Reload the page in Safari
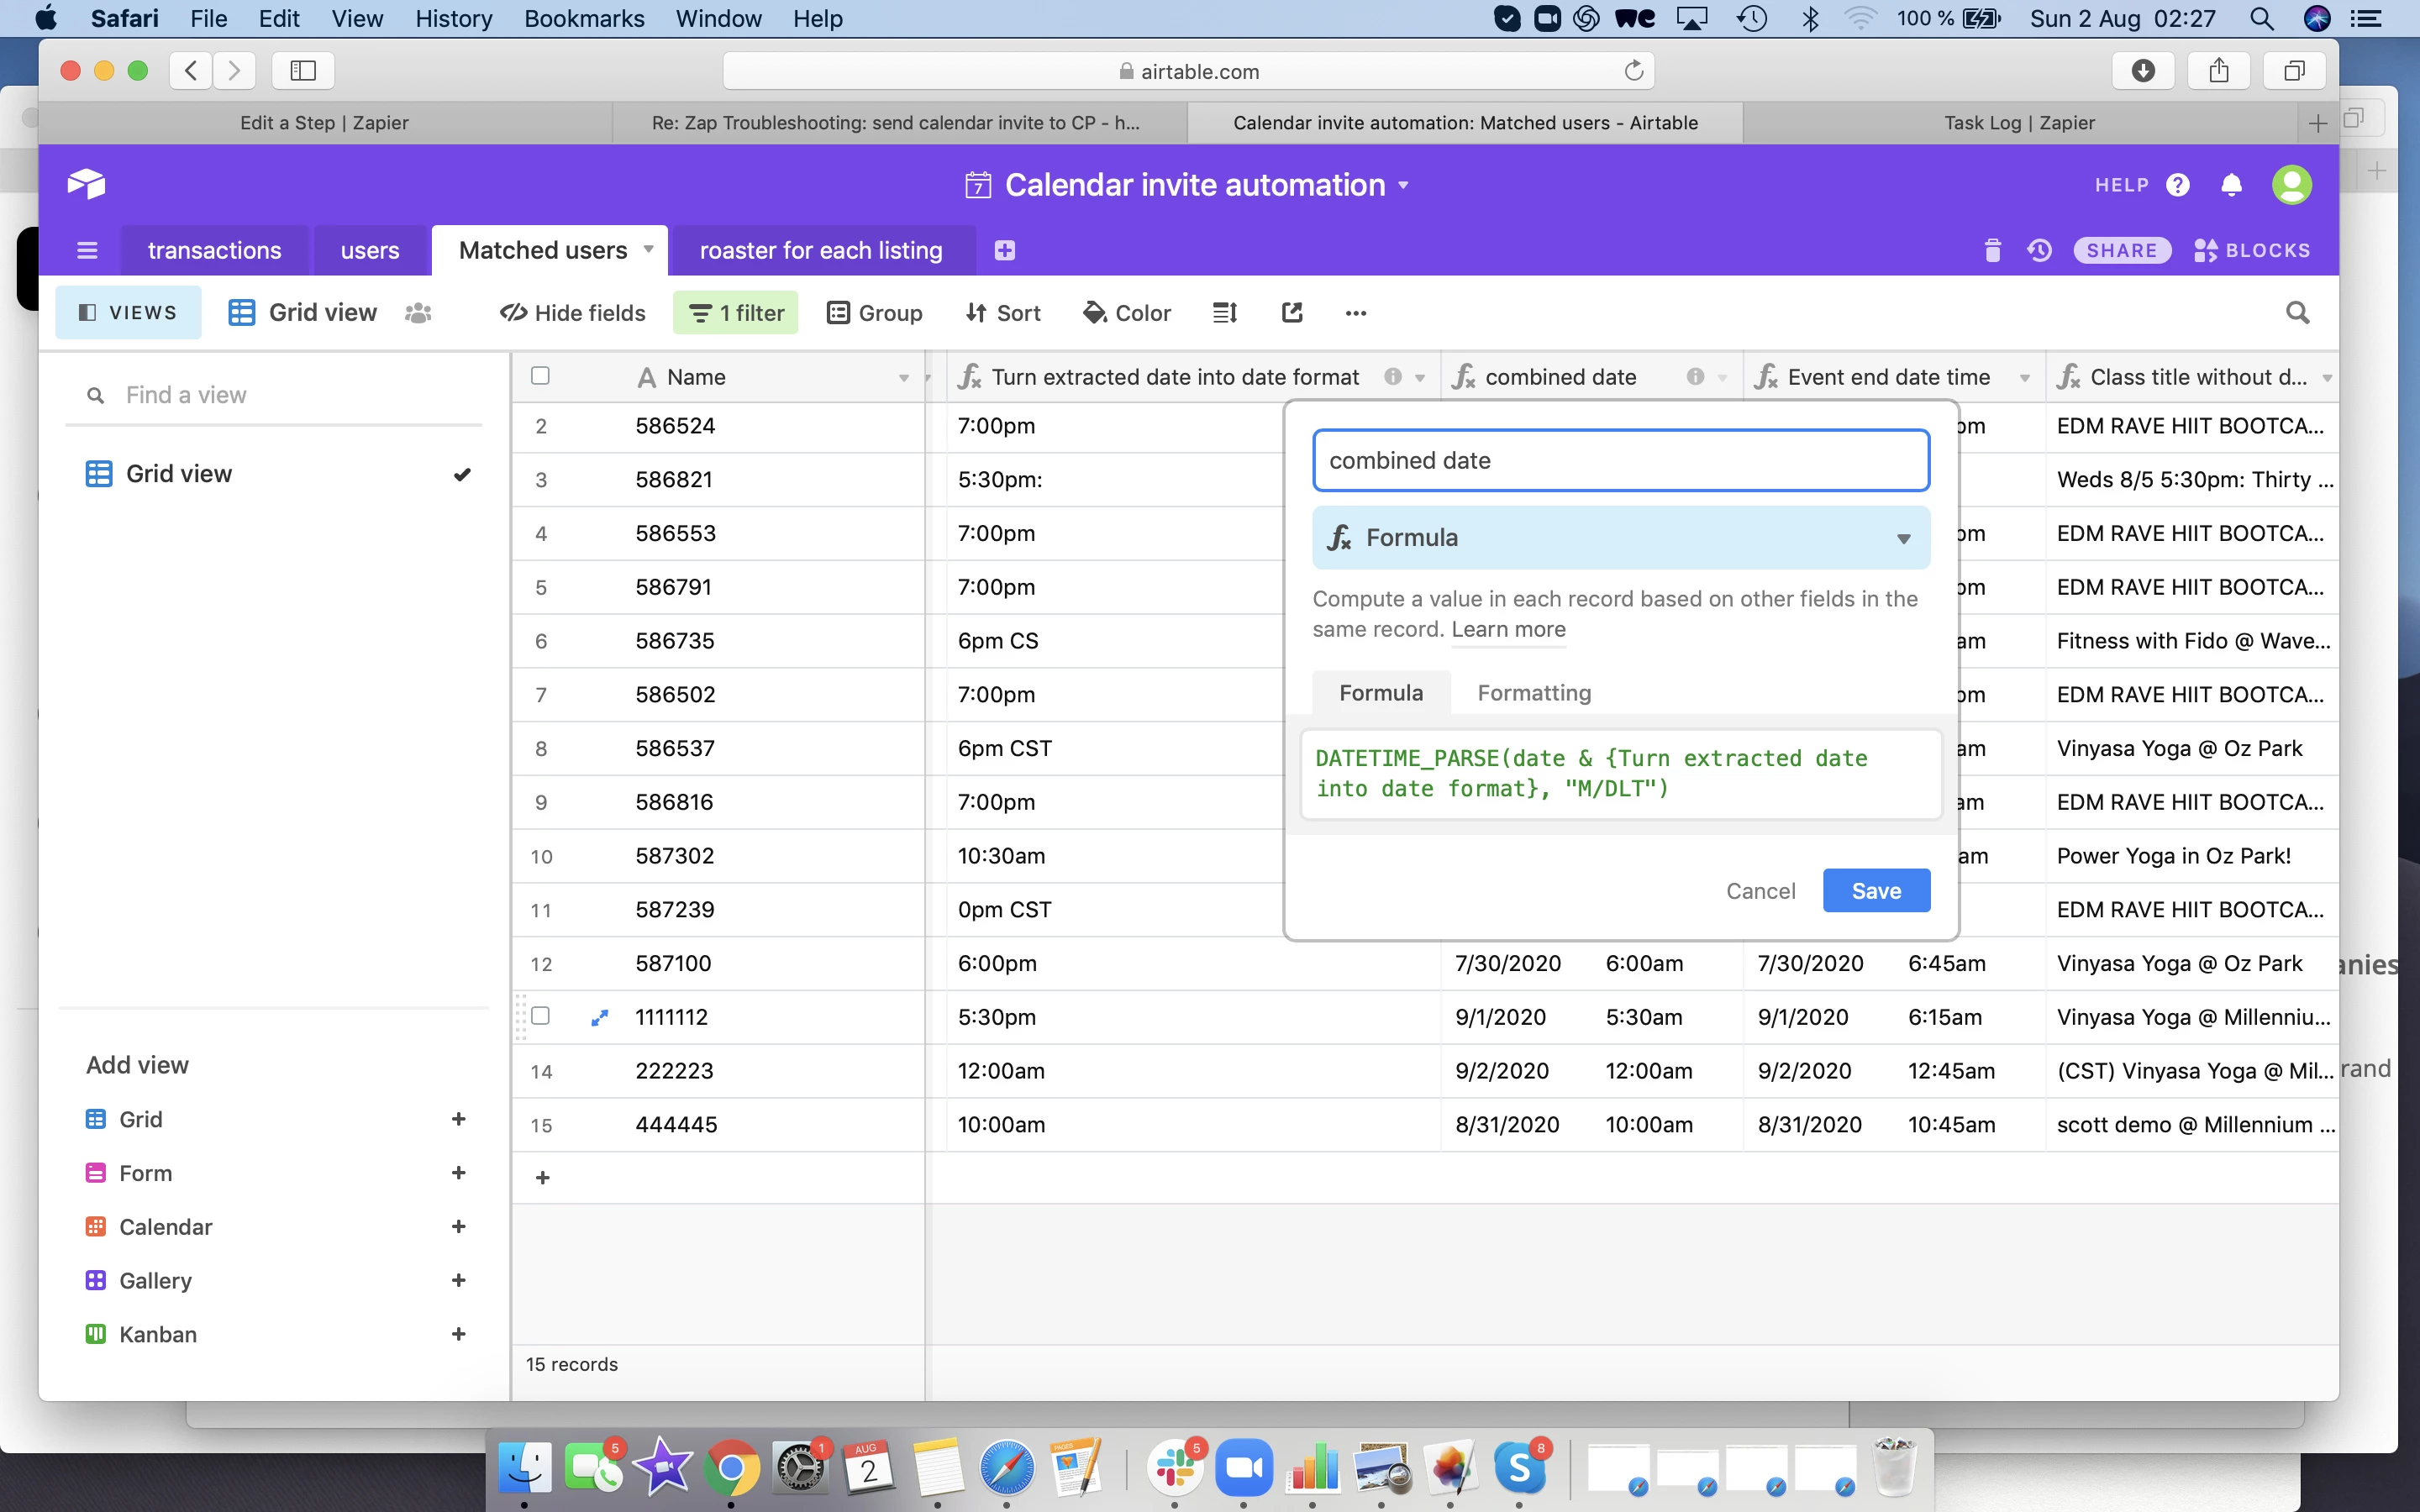 click(1634, 71)
